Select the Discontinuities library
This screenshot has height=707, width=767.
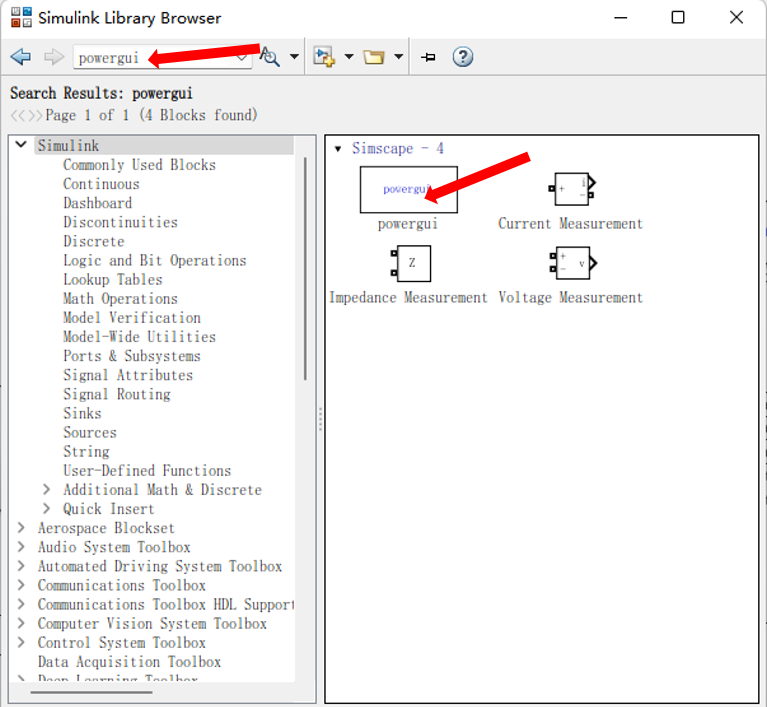click(x=120, y=222)
